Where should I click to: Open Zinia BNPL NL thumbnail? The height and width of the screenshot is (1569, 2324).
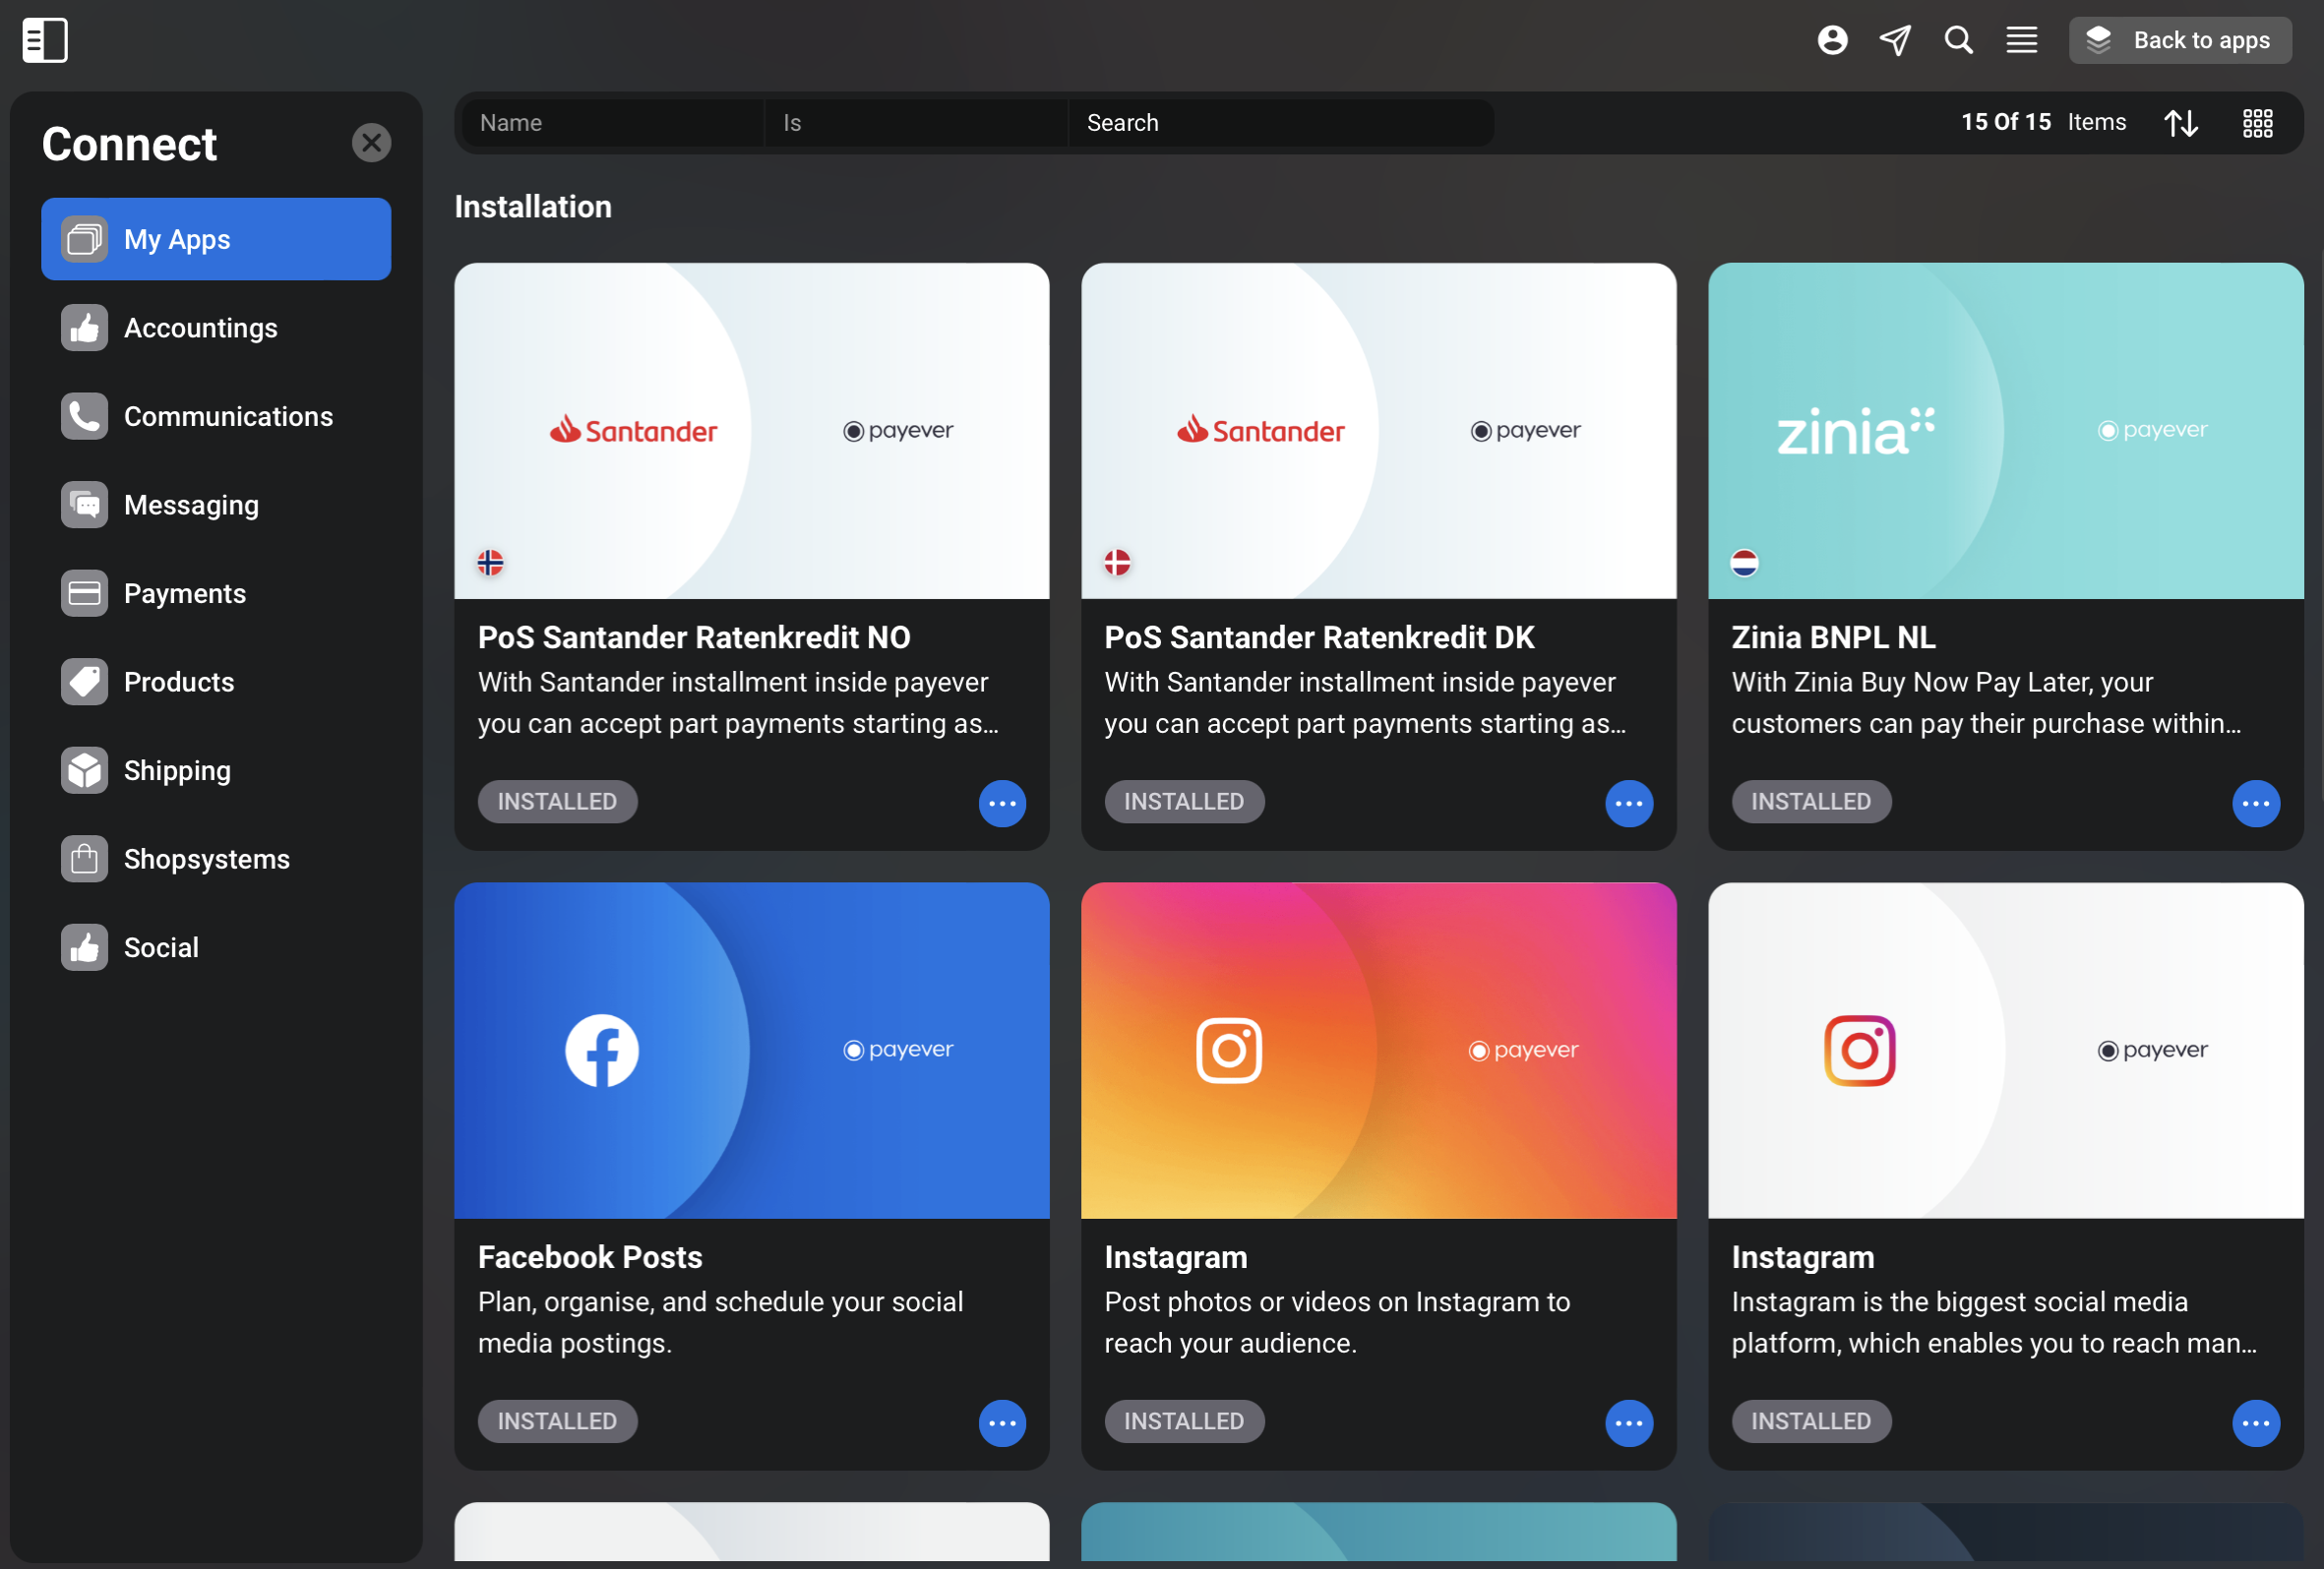pos(2006,431)
